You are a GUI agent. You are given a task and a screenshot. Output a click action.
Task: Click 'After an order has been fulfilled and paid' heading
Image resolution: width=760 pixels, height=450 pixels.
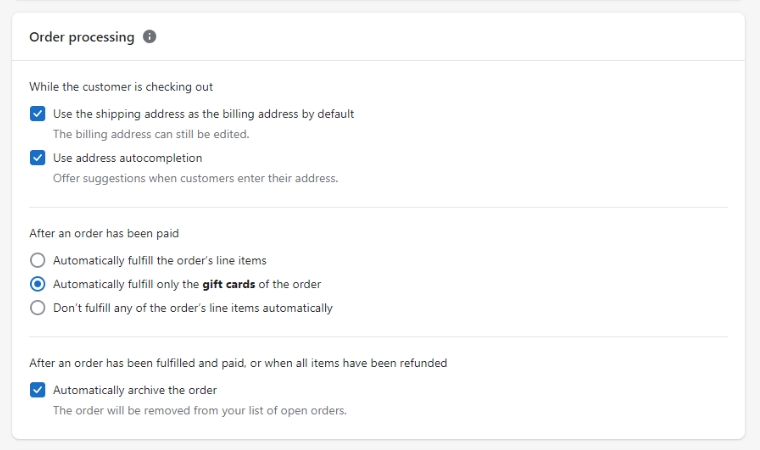(238, 363)
